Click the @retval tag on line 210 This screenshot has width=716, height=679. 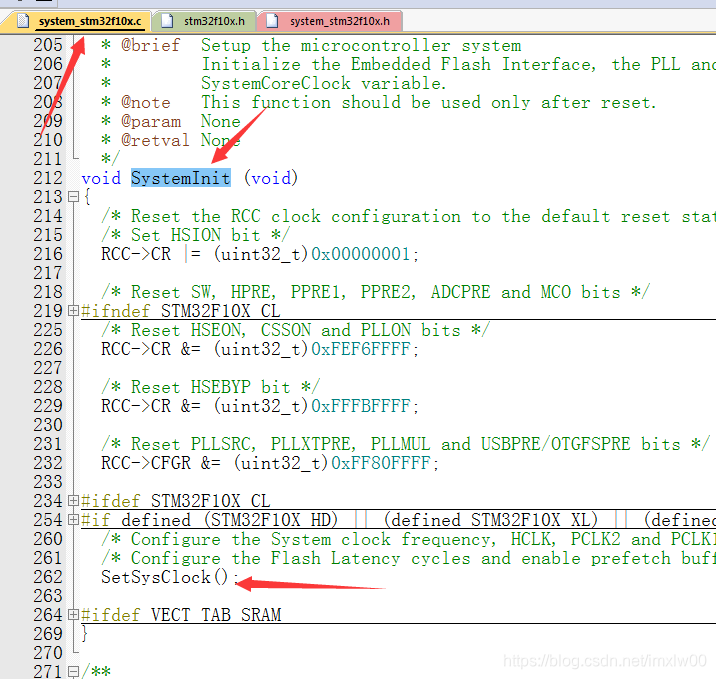pyautogui.click(x=155, y=140)
